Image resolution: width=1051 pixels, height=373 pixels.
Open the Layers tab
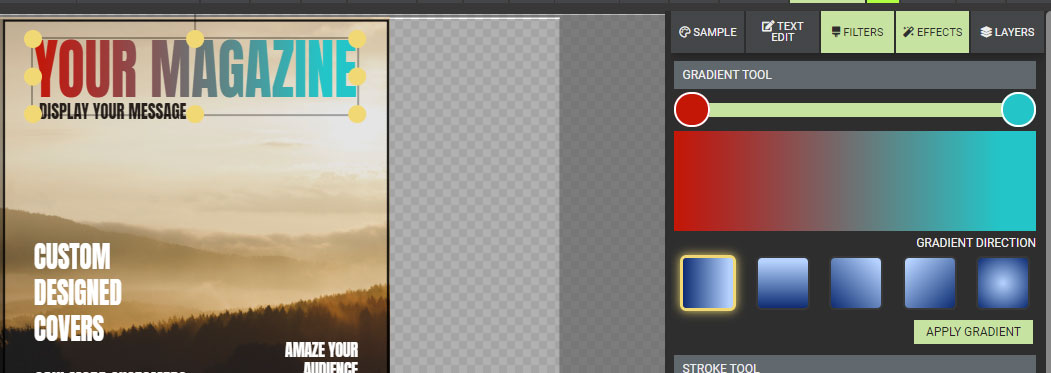tap(1007, 32)
